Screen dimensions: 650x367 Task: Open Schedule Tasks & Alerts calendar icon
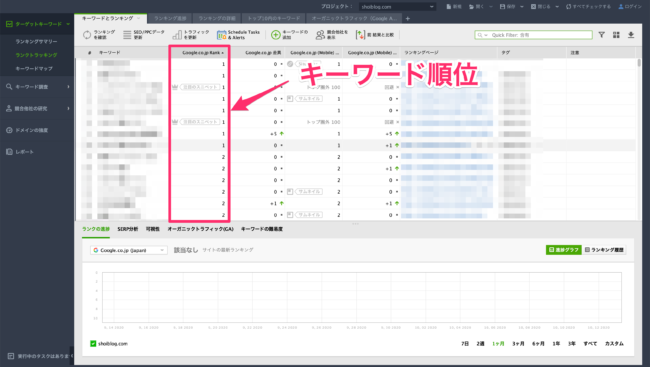click(x=221, y=35)
